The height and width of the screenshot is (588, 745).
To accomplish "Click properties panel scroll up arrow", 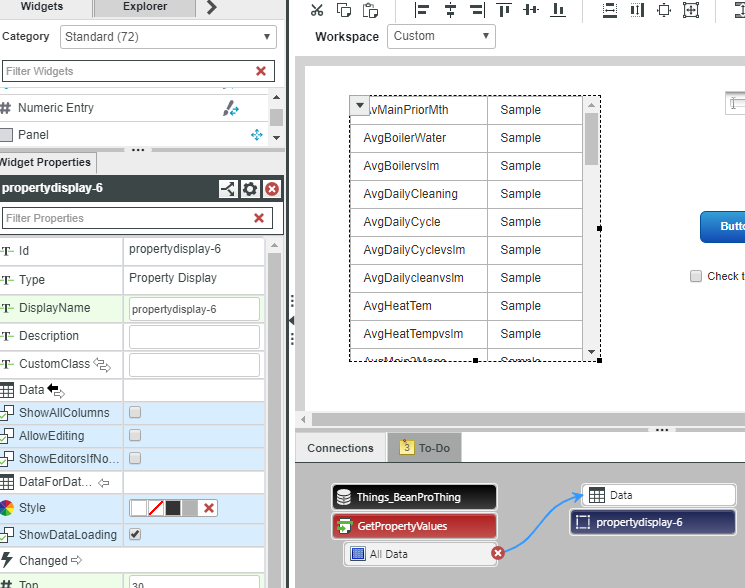I will pos(274,245).
